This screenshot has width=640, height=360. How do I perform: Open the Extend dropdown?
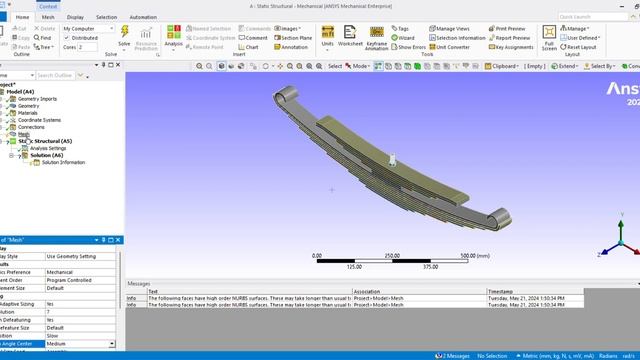point(564,66)
